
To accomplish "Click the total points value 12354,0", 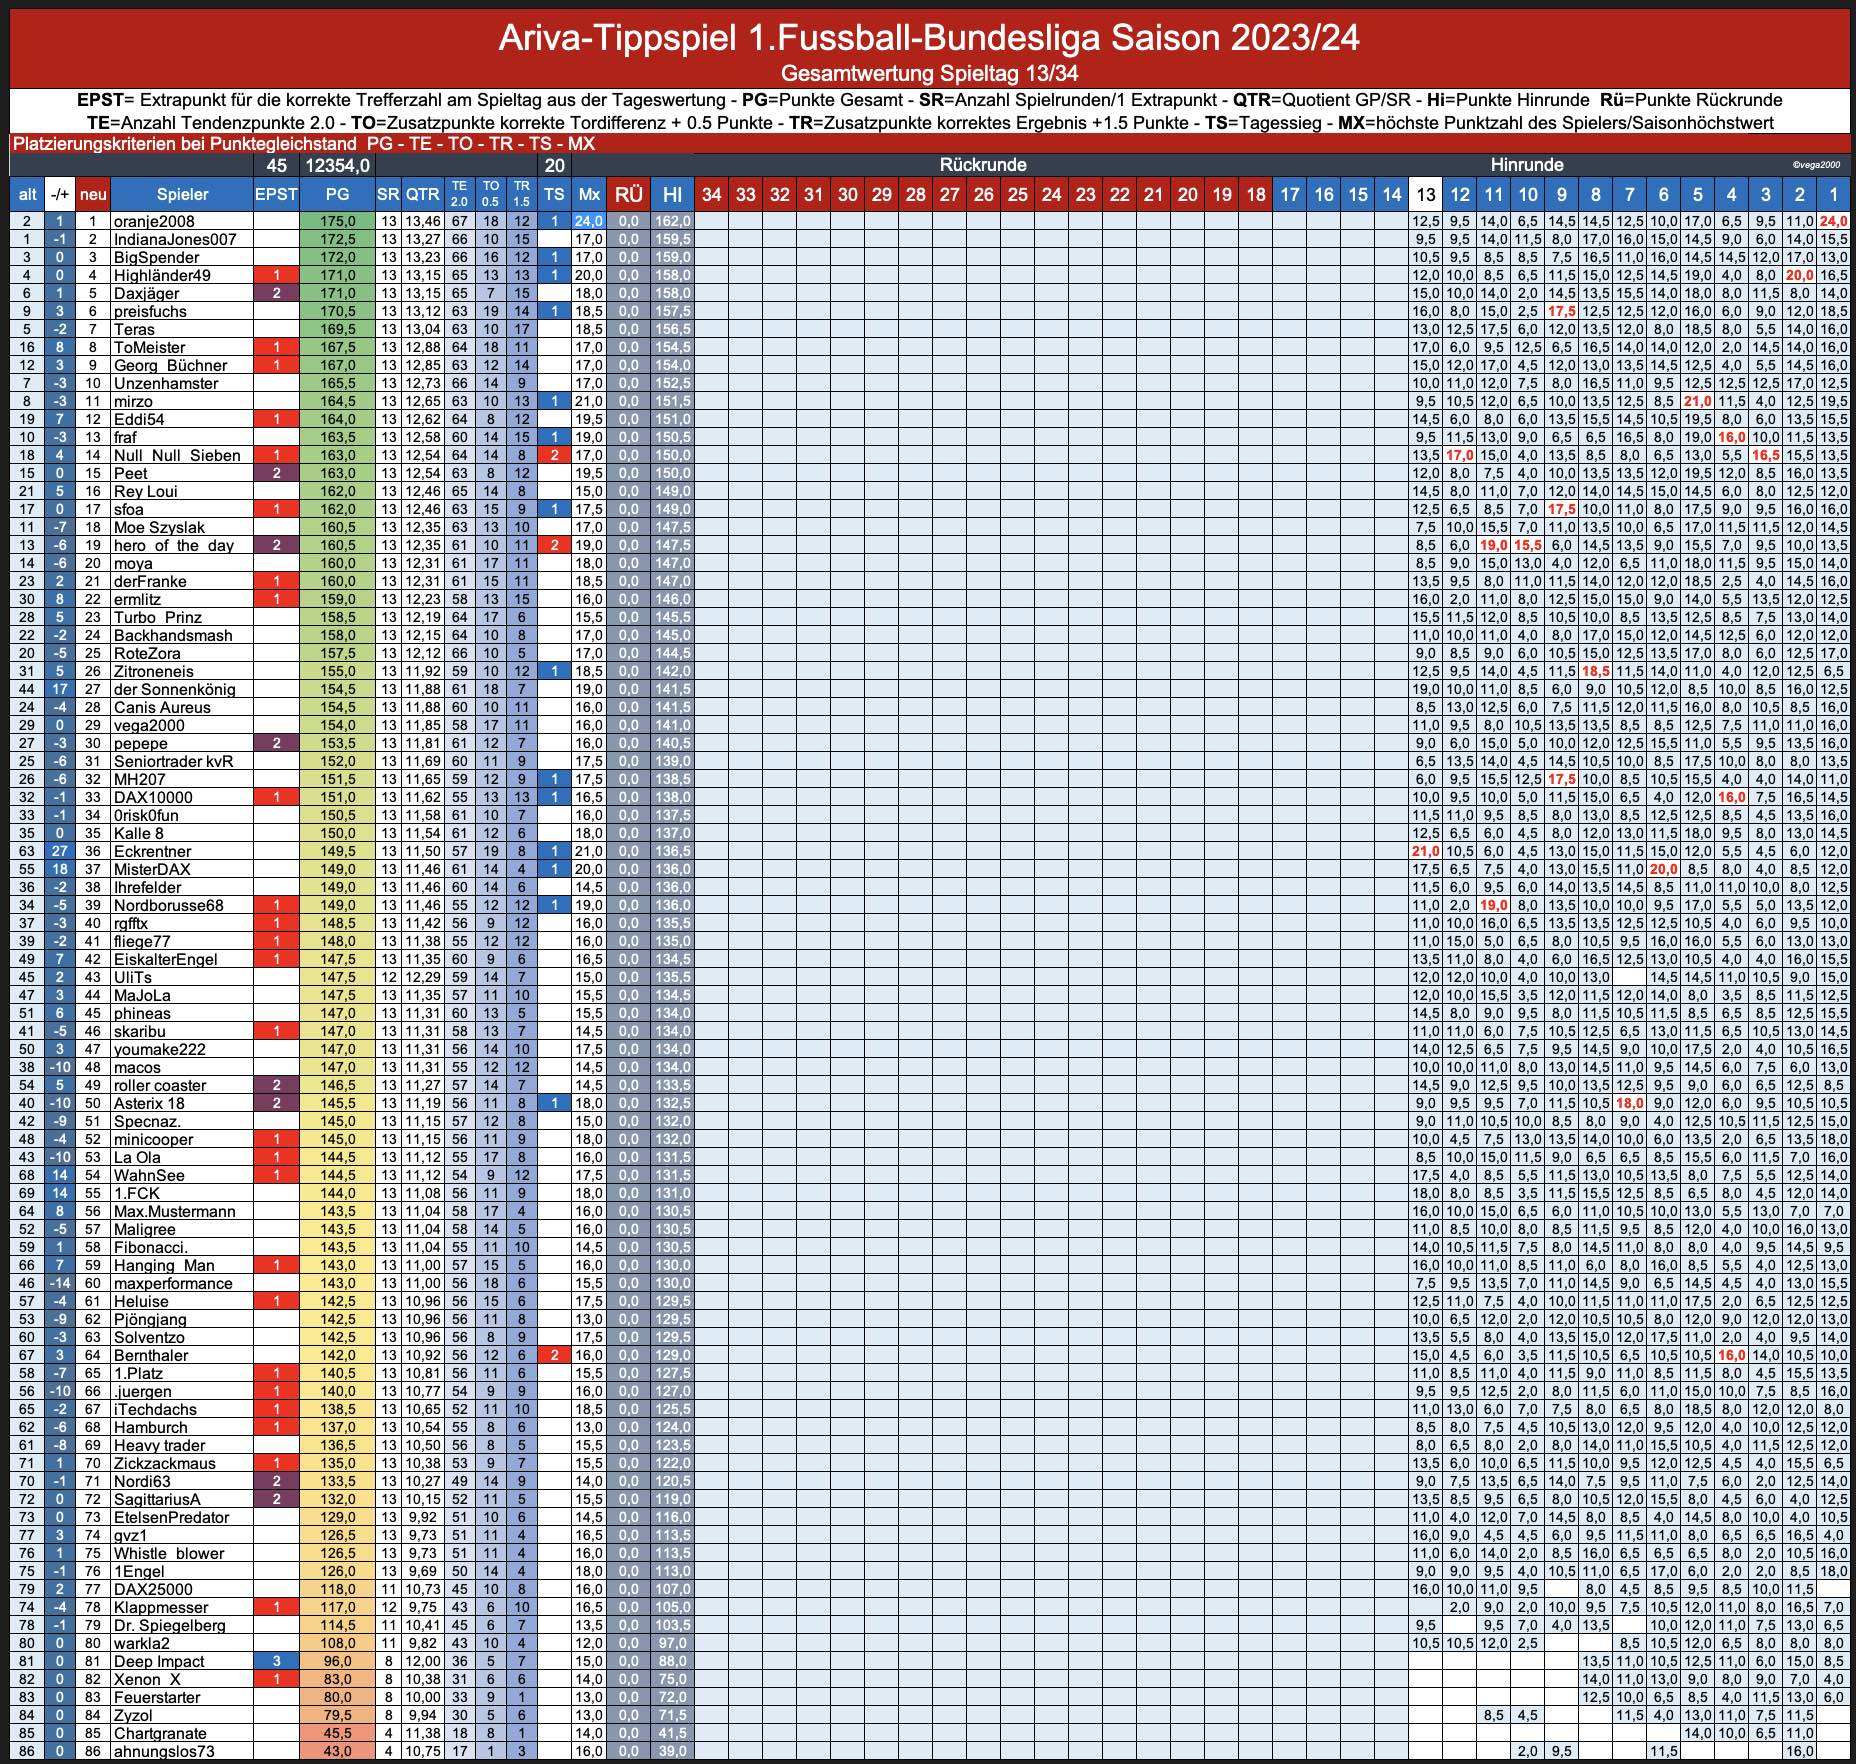I will [338, 165].
